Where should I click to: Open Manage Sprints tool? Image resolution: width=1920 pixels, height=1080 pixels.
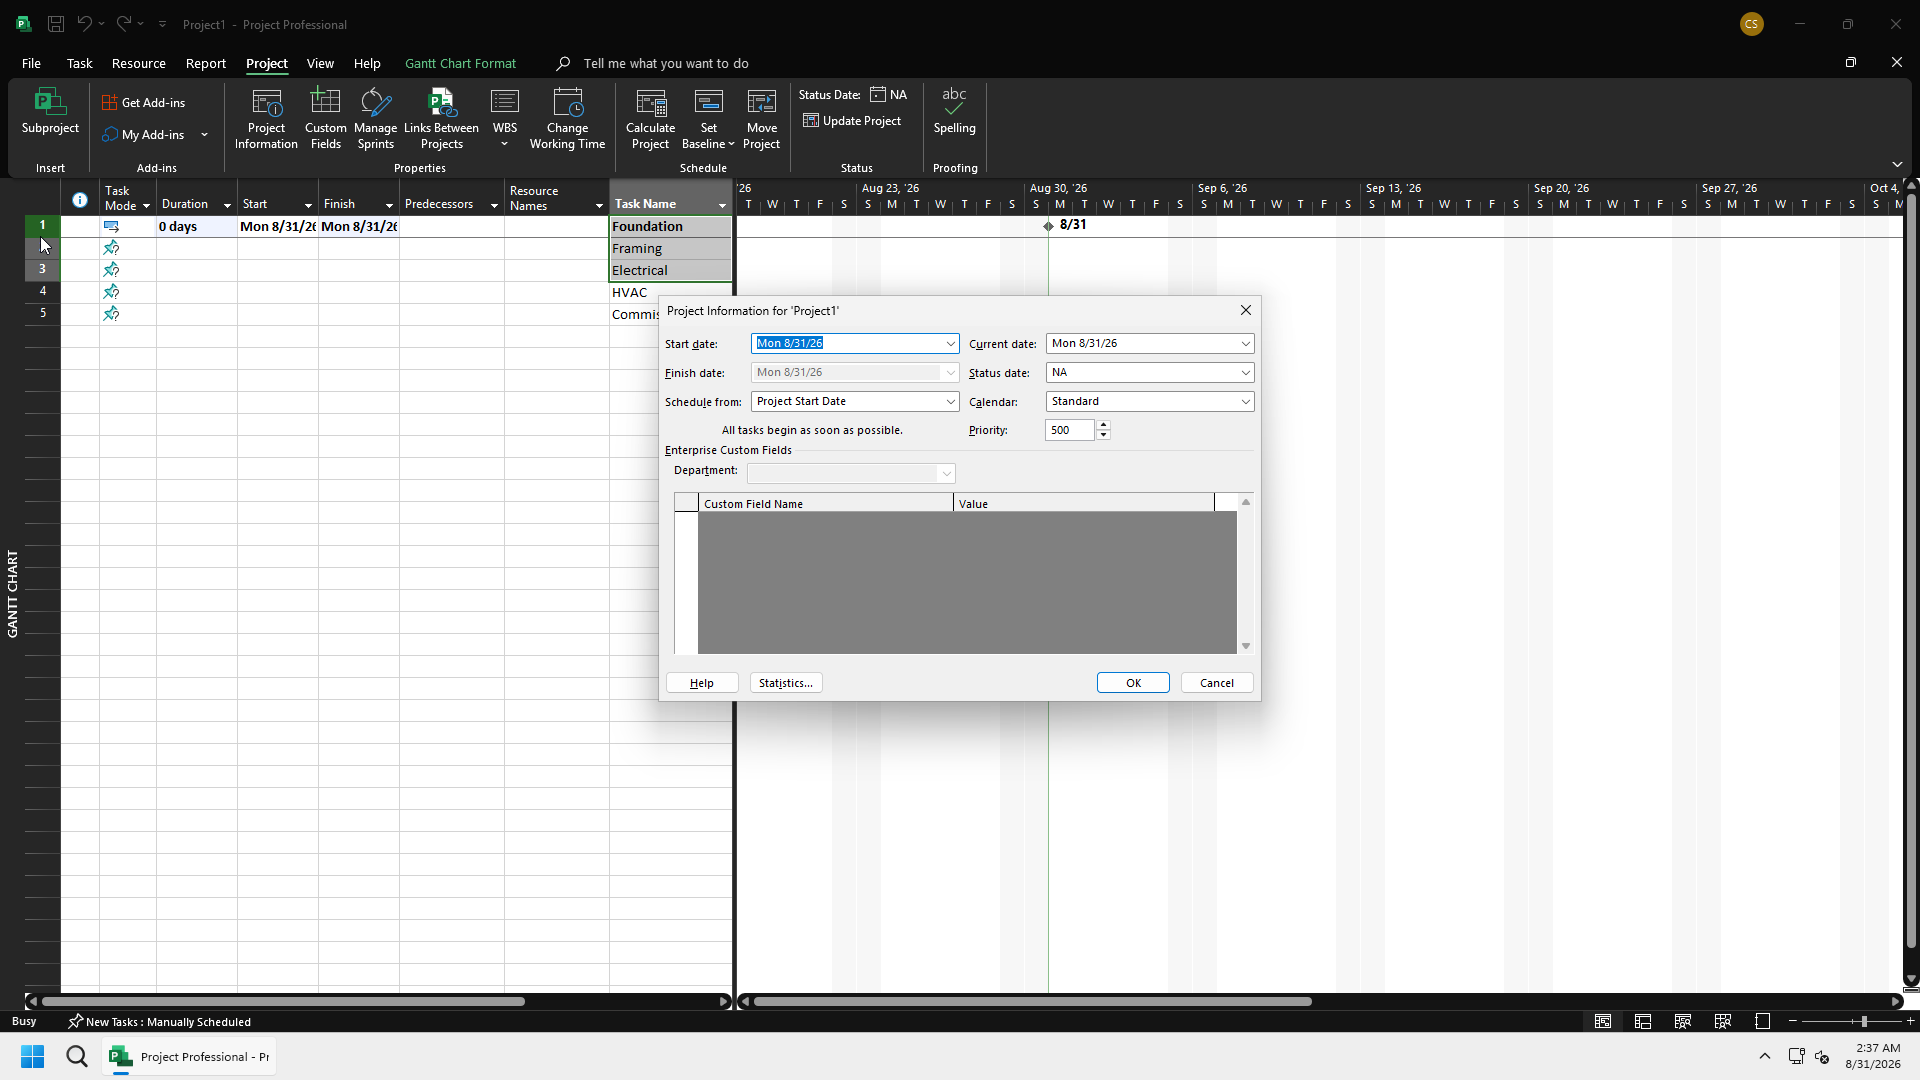(376, 120)
